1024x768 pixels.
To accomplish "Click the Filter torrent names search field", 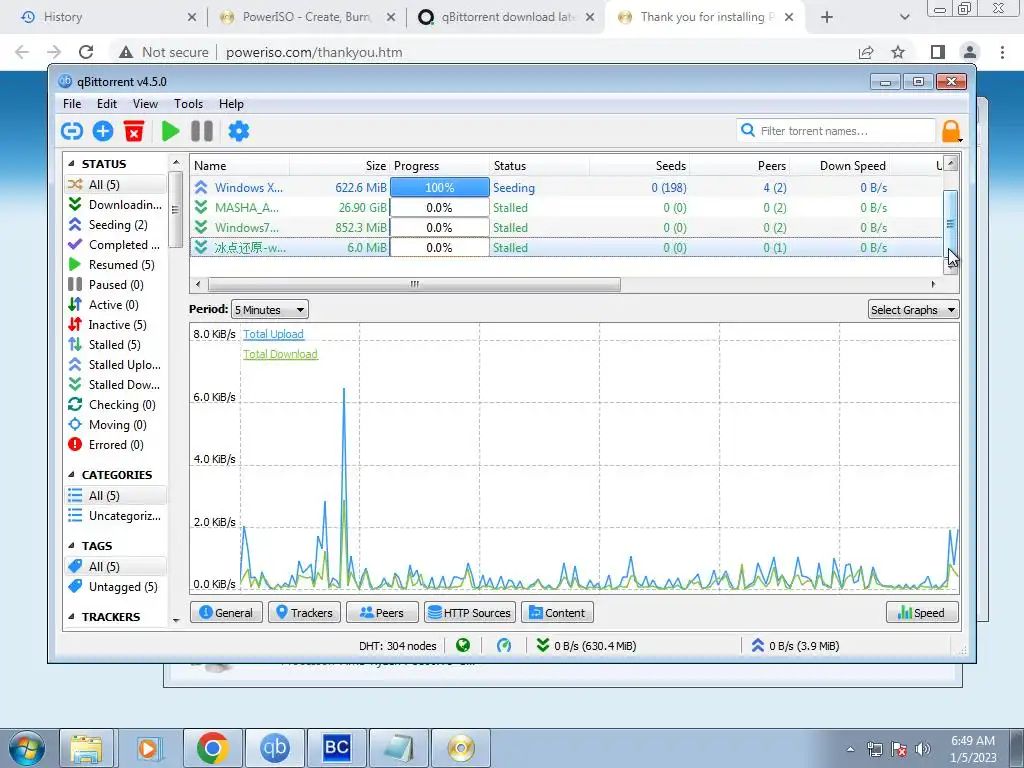I will tap(836, 131).
